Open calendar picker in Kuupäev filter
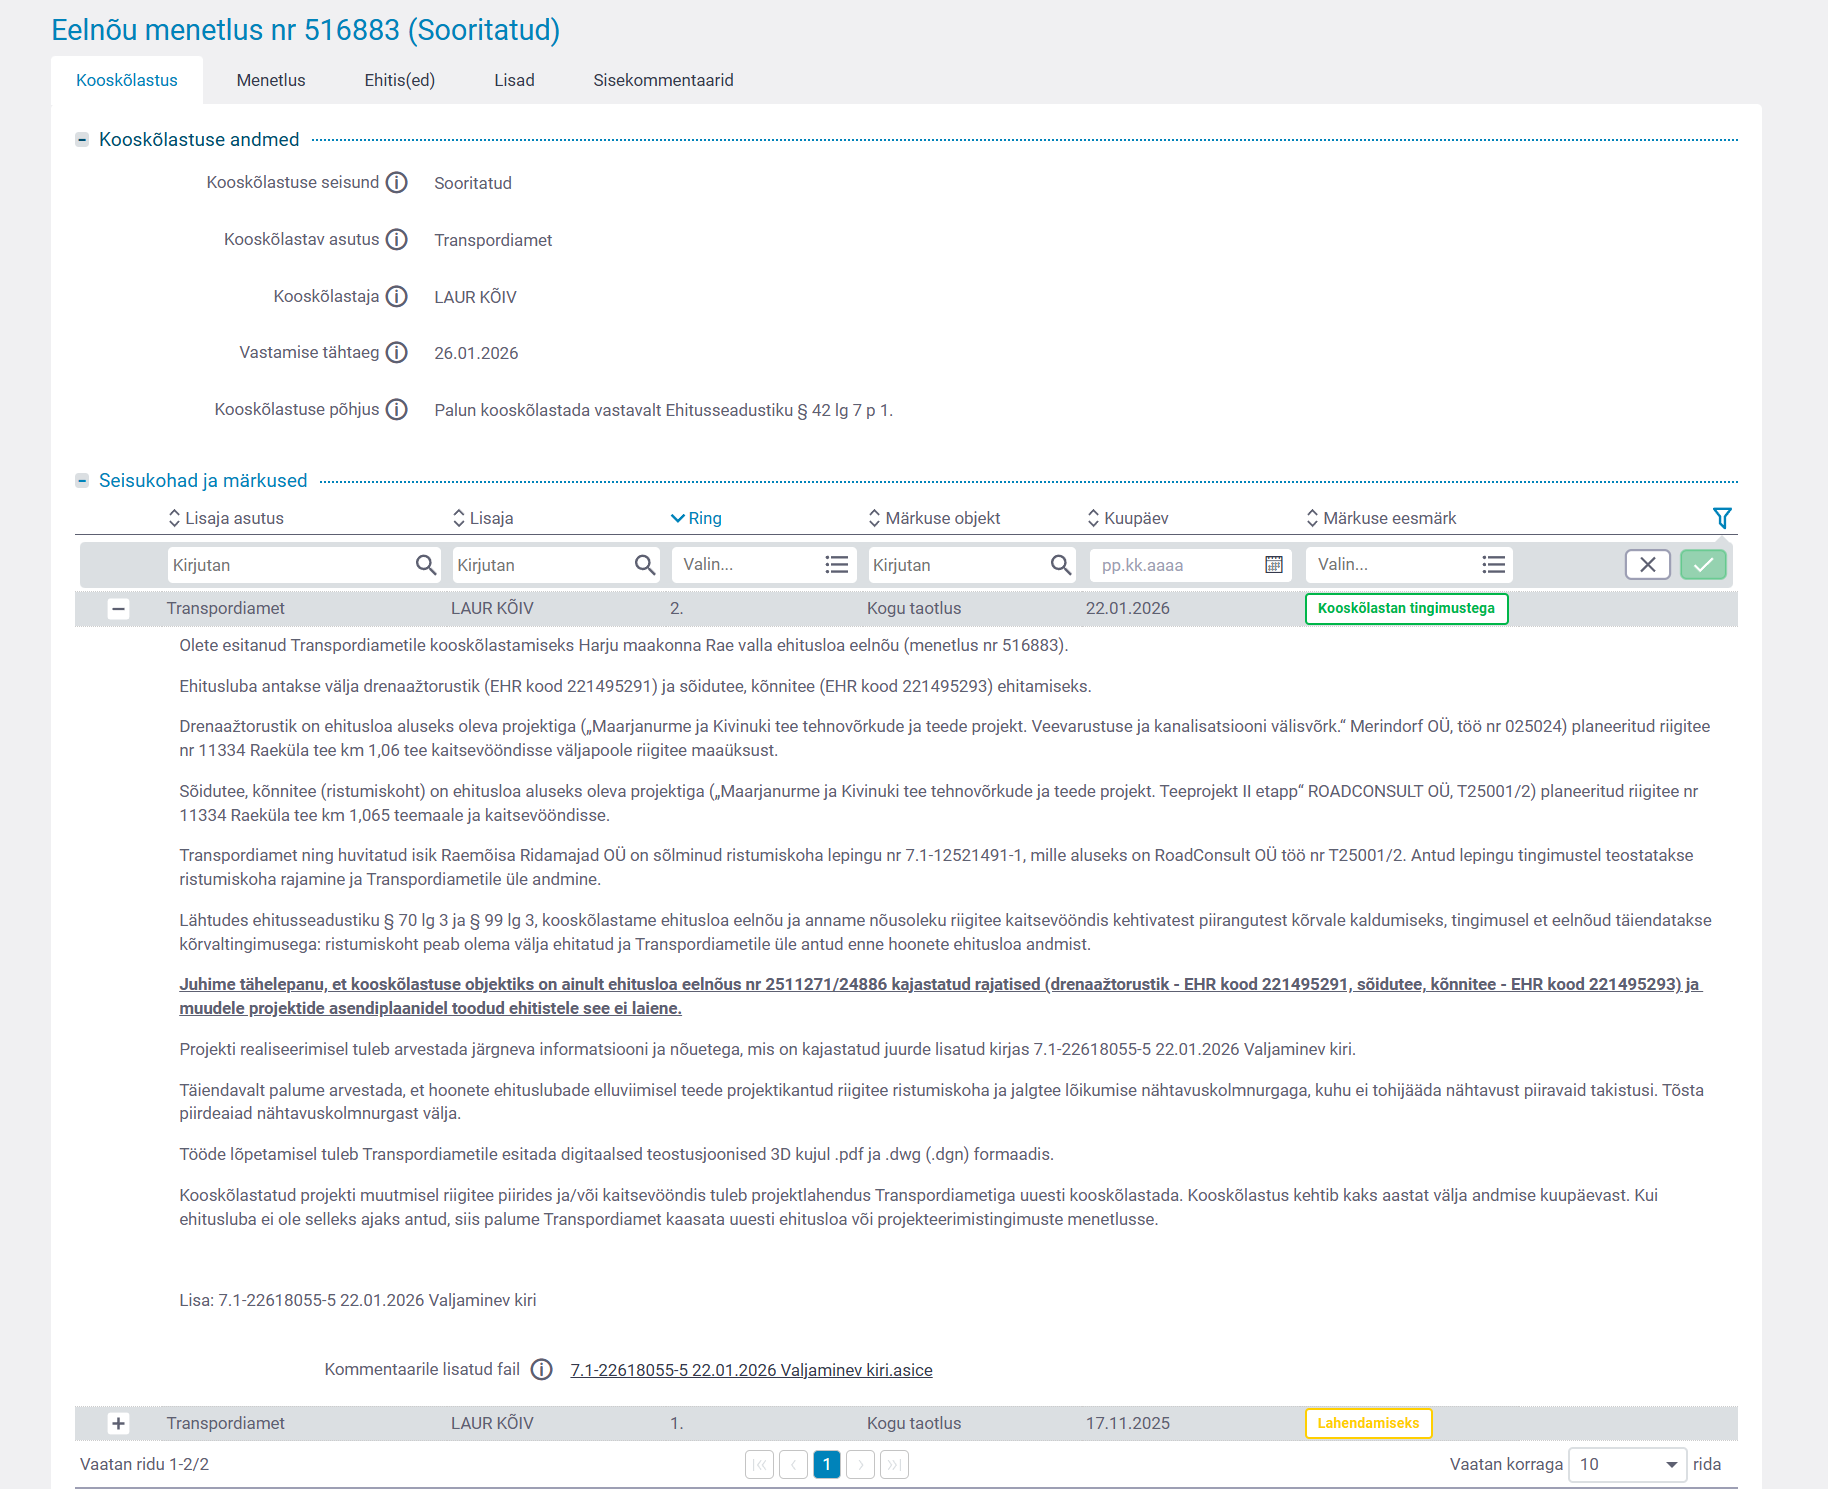 click(x=1273, y=565)
